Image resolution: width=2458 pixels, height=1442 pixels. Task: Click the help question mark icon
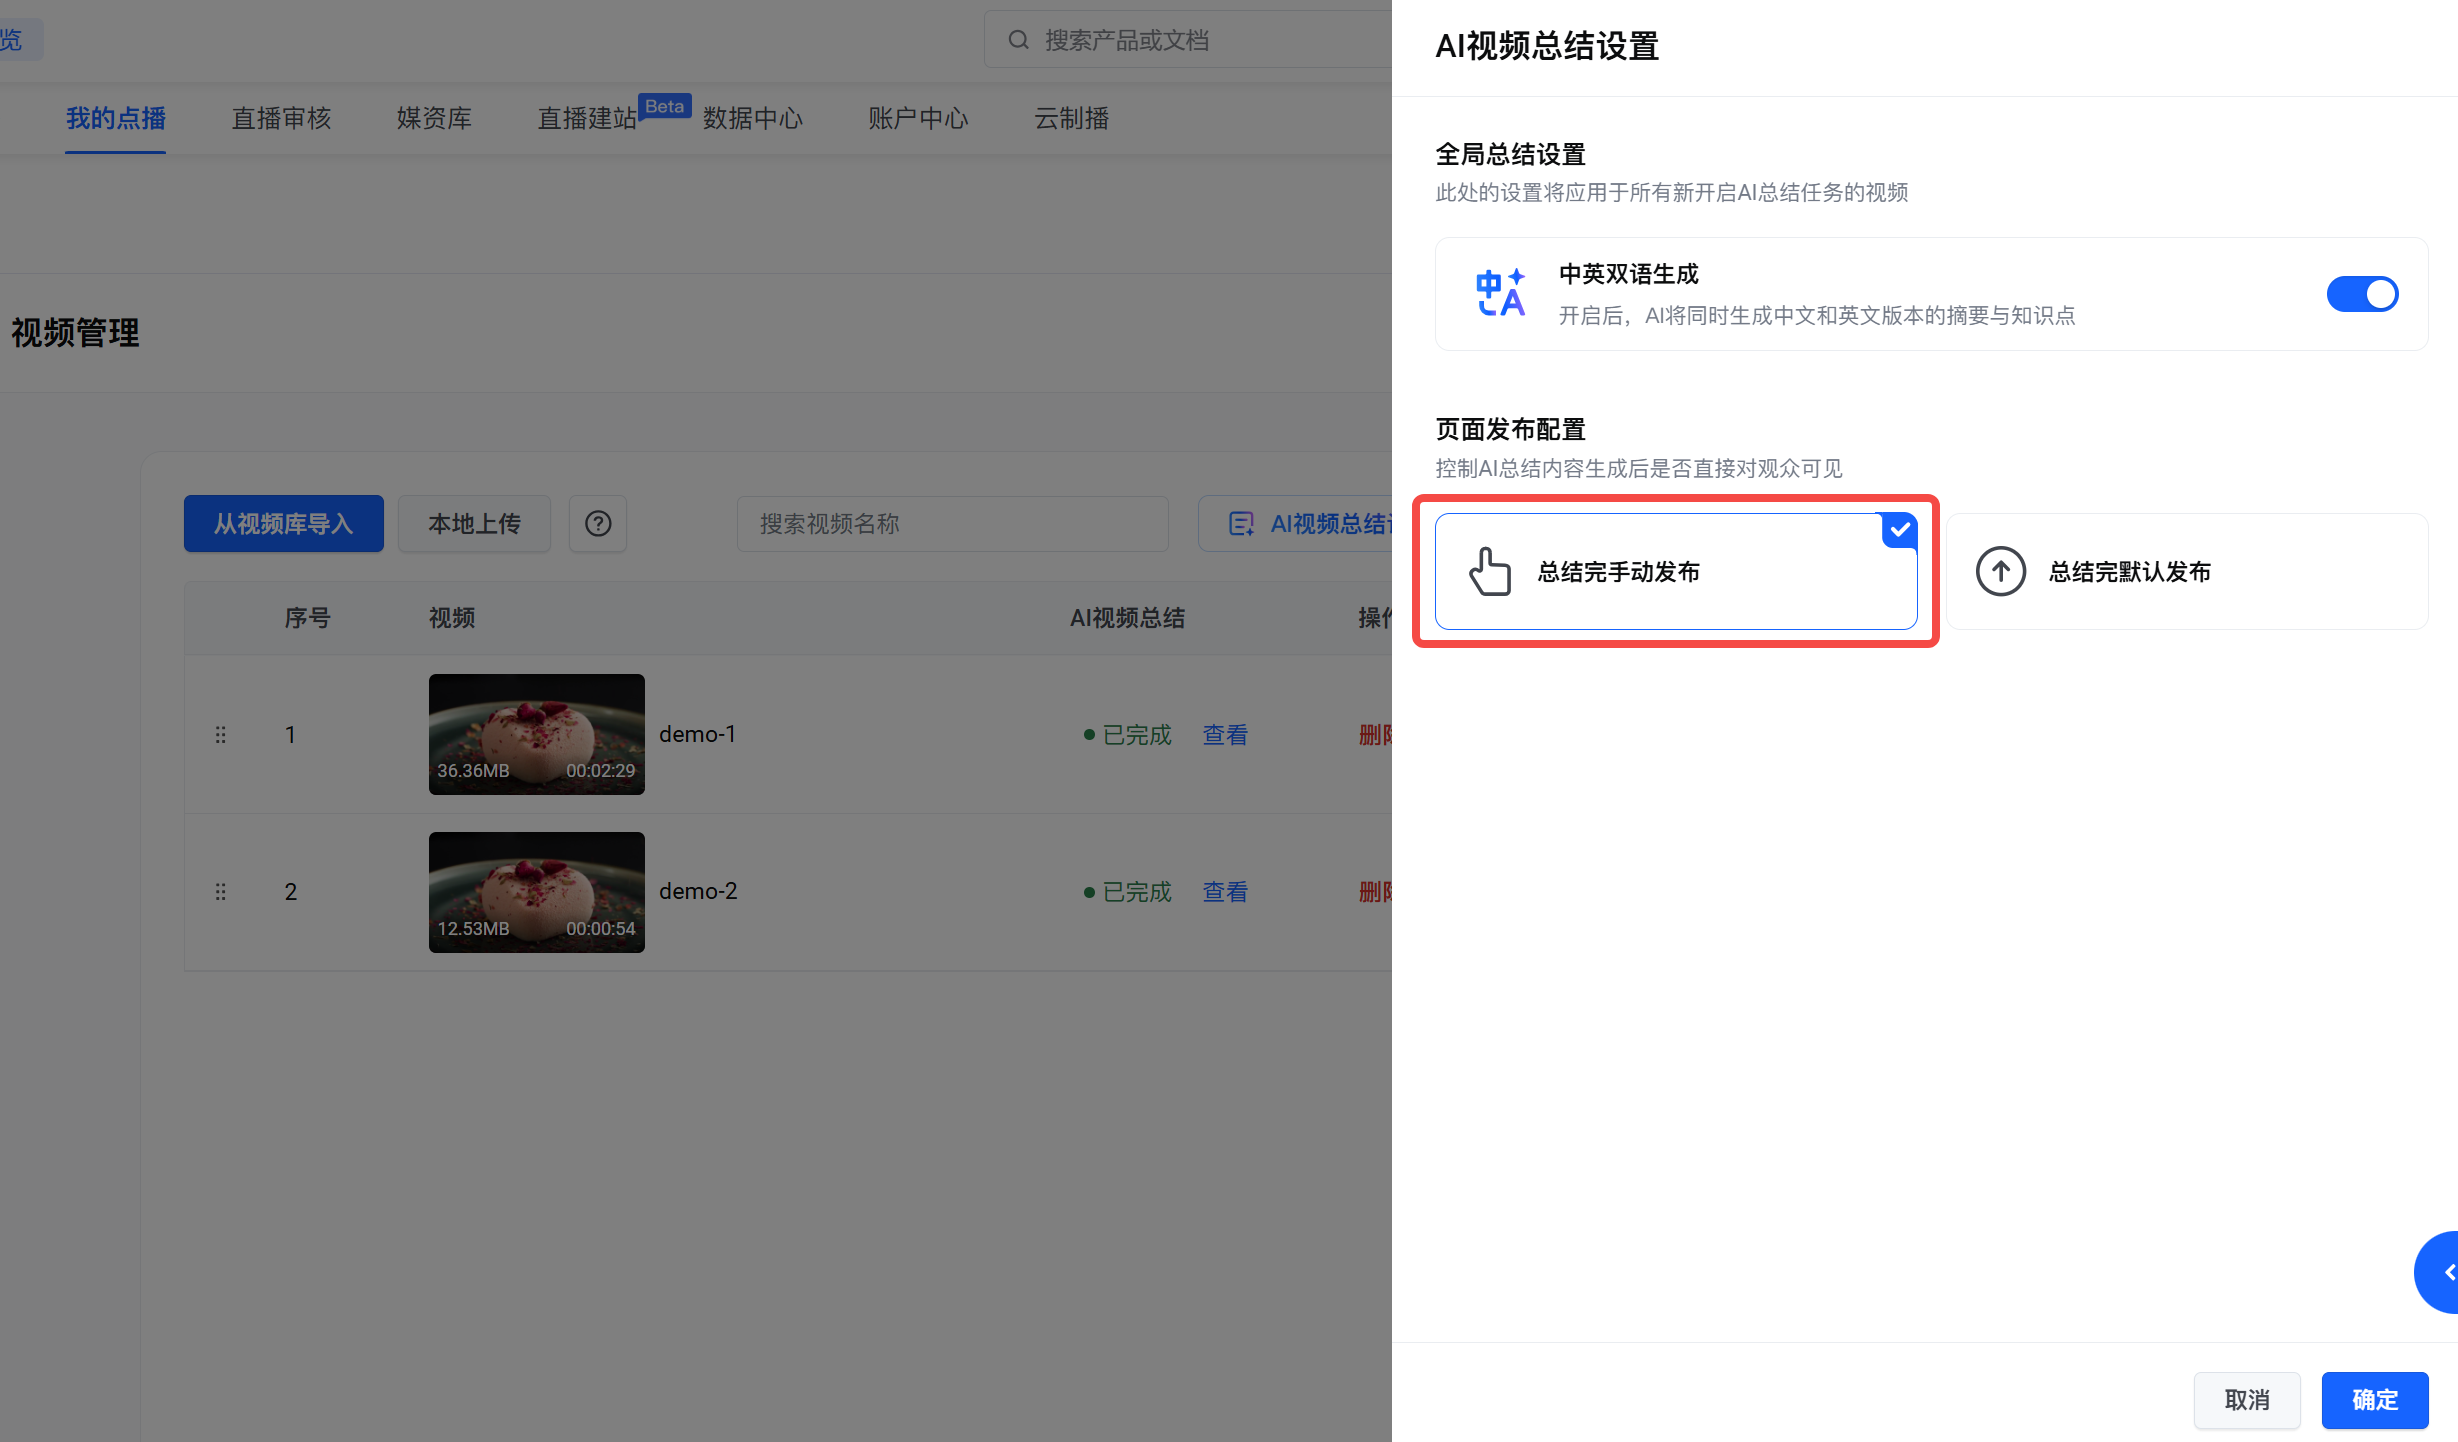pos(598,524)
